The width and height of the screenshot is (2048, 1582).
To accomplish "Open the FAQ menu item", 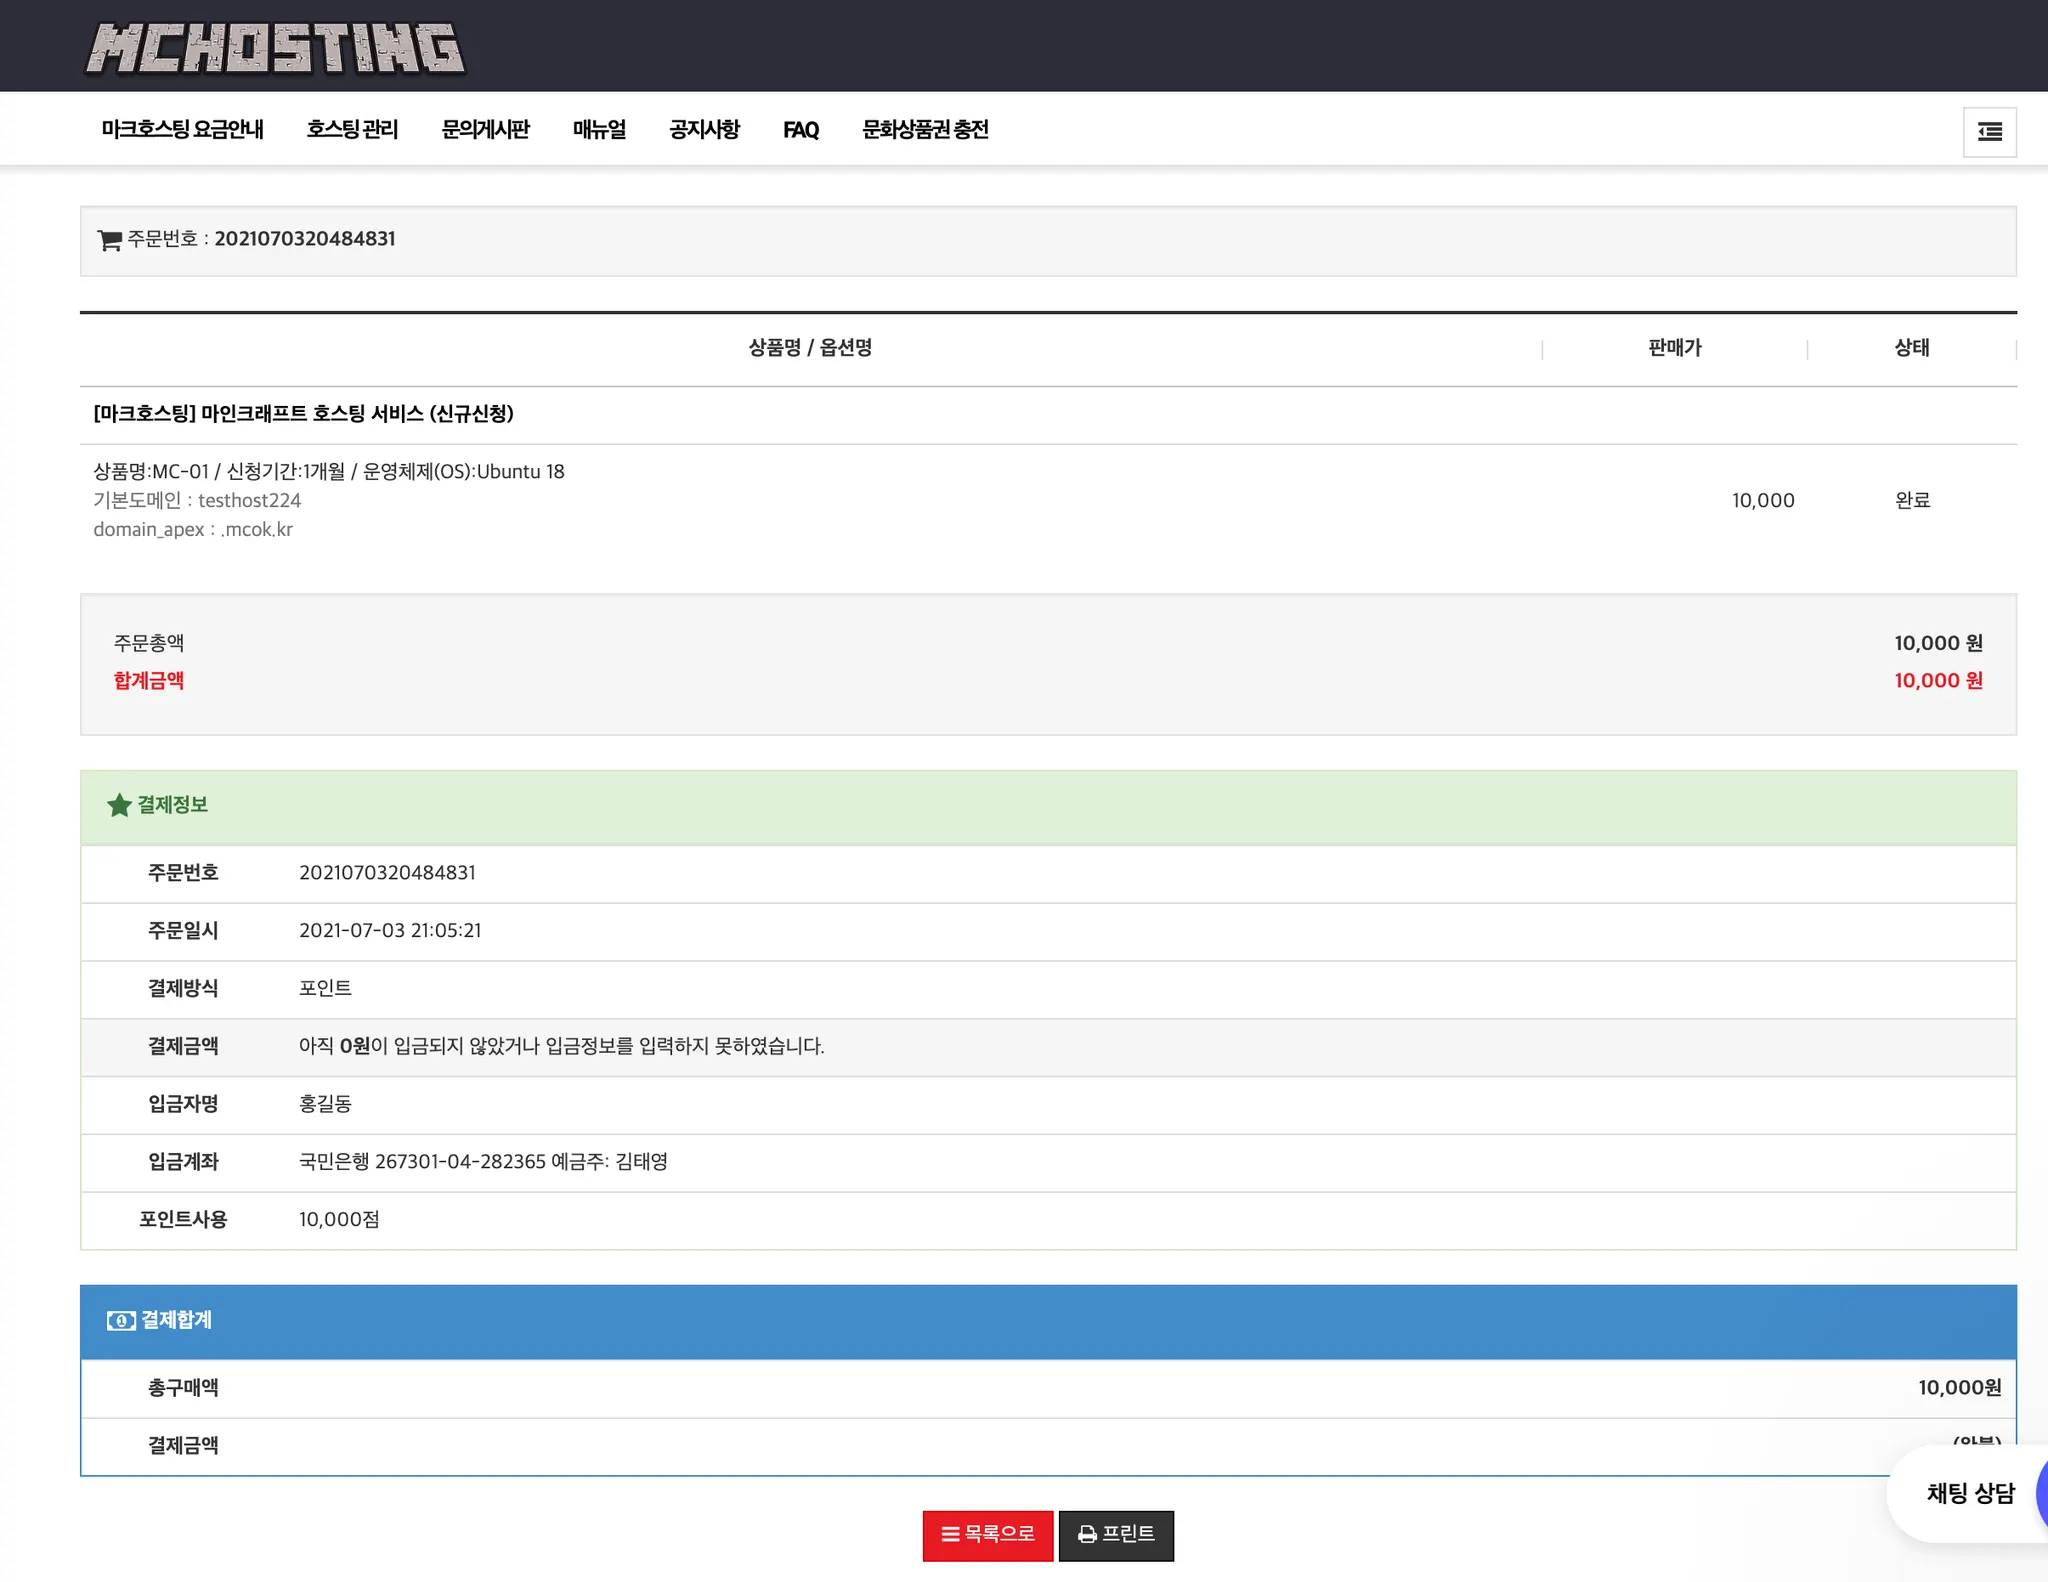I will [800, 130].
